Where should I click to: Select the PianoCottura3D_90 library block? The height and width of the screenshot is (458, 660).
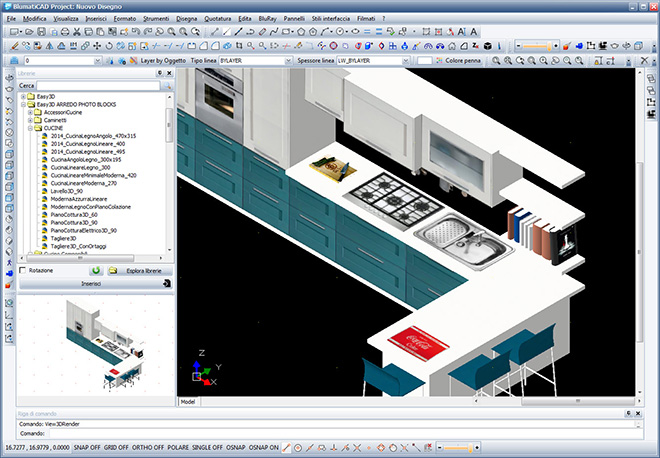(x=74, y=222)
